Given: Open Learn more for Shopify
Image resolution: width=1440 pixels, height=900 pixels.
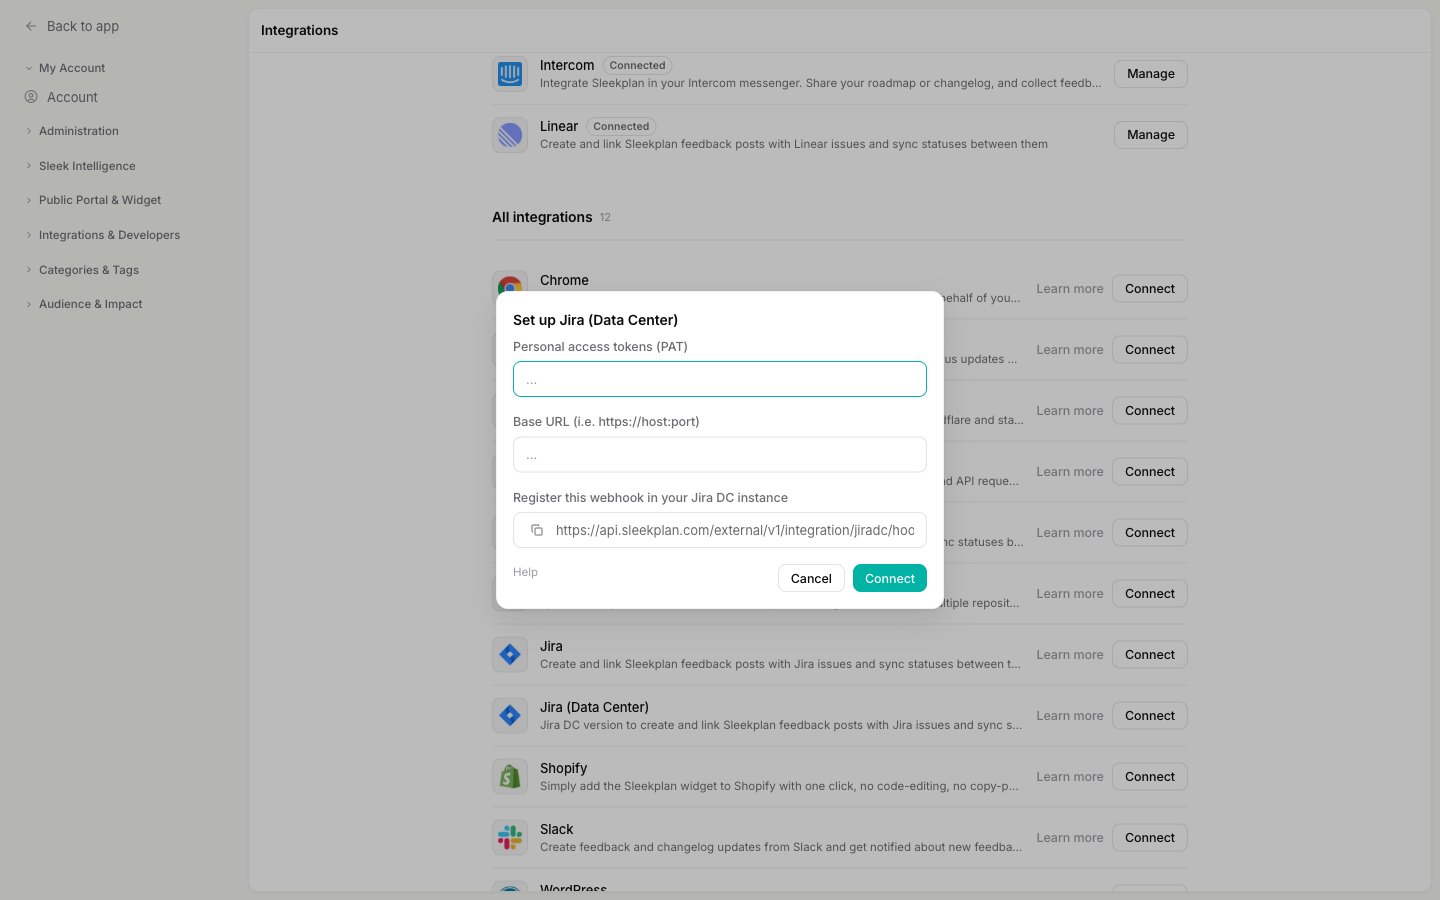Looking at the screenshot, I should (x=1070, y=777).
